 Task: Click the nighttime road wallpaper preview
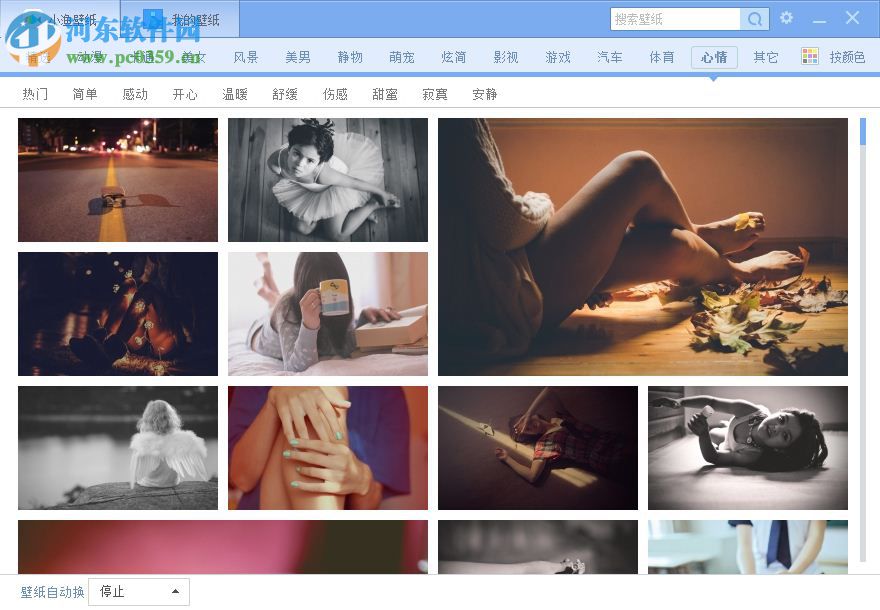[x=117, y=180]
